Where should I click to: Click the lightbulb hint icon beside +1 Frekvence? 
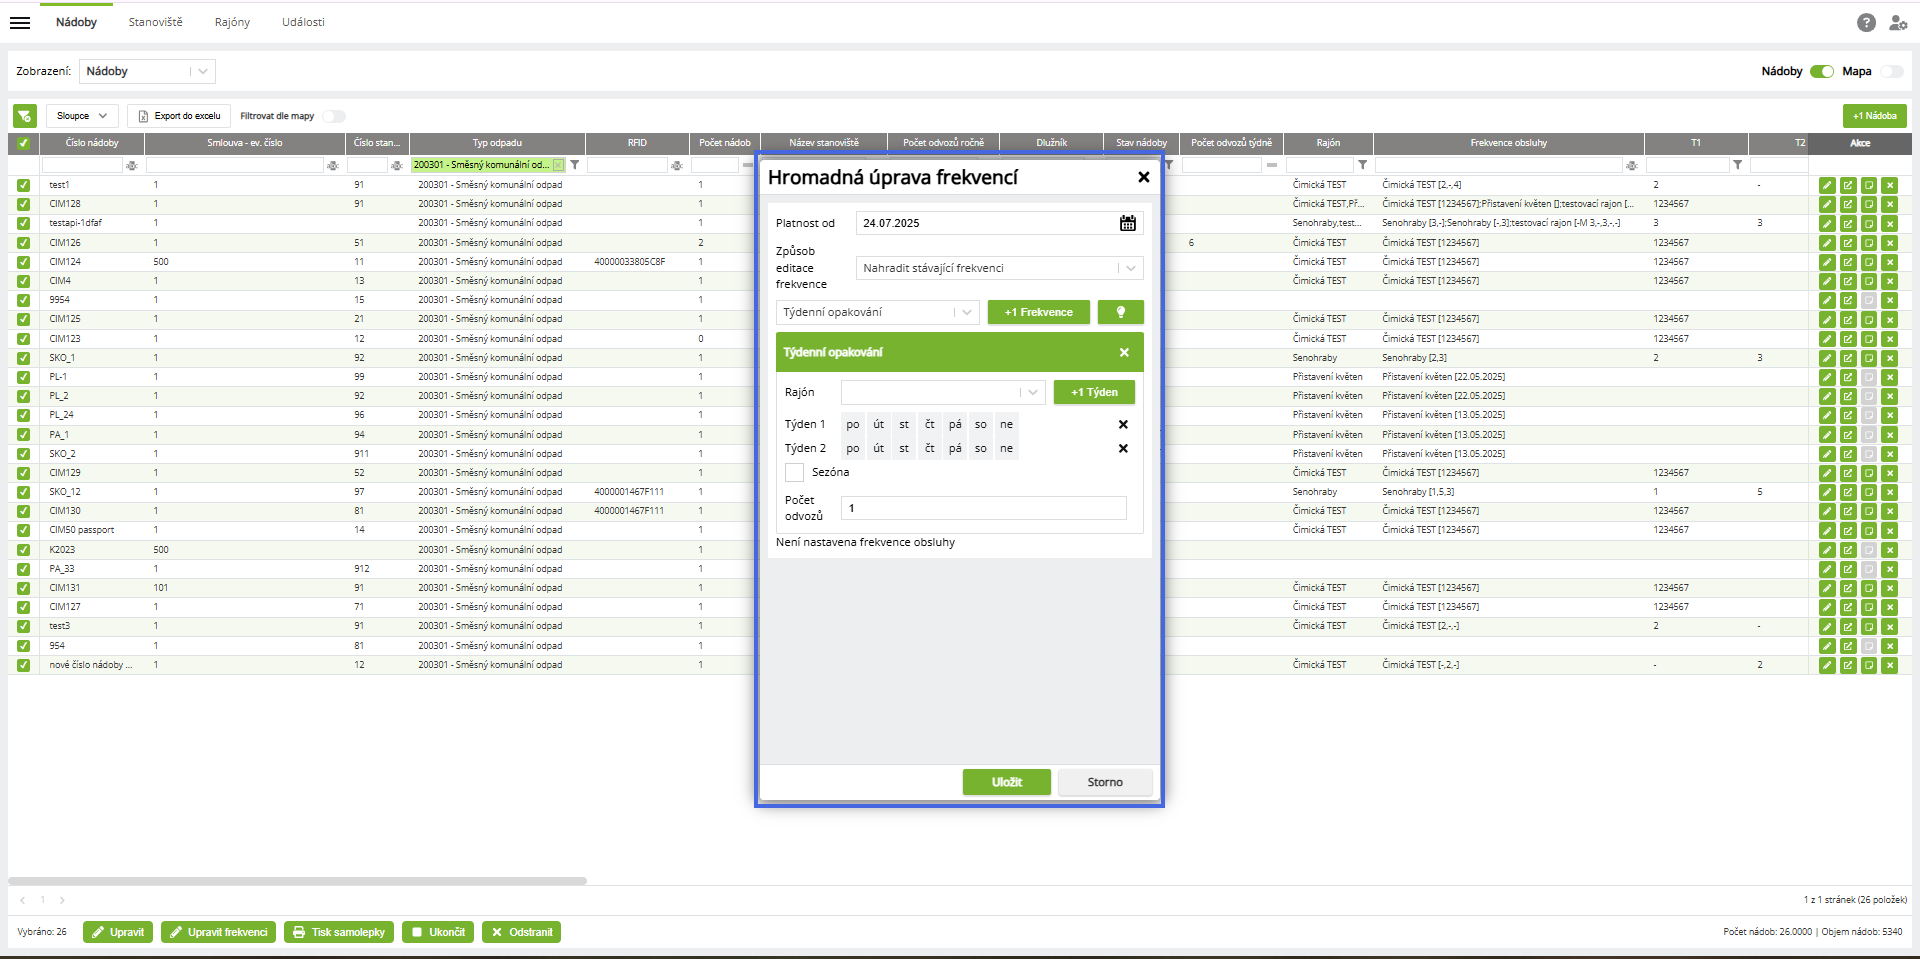(1120, 312)
